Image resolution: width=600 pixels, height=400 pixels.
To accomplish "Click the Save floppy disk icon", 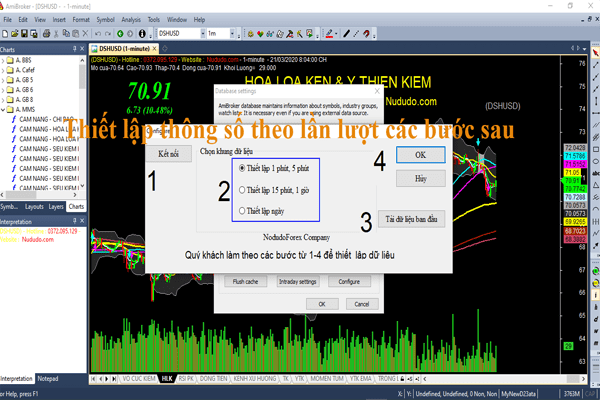I will [24, 34].
